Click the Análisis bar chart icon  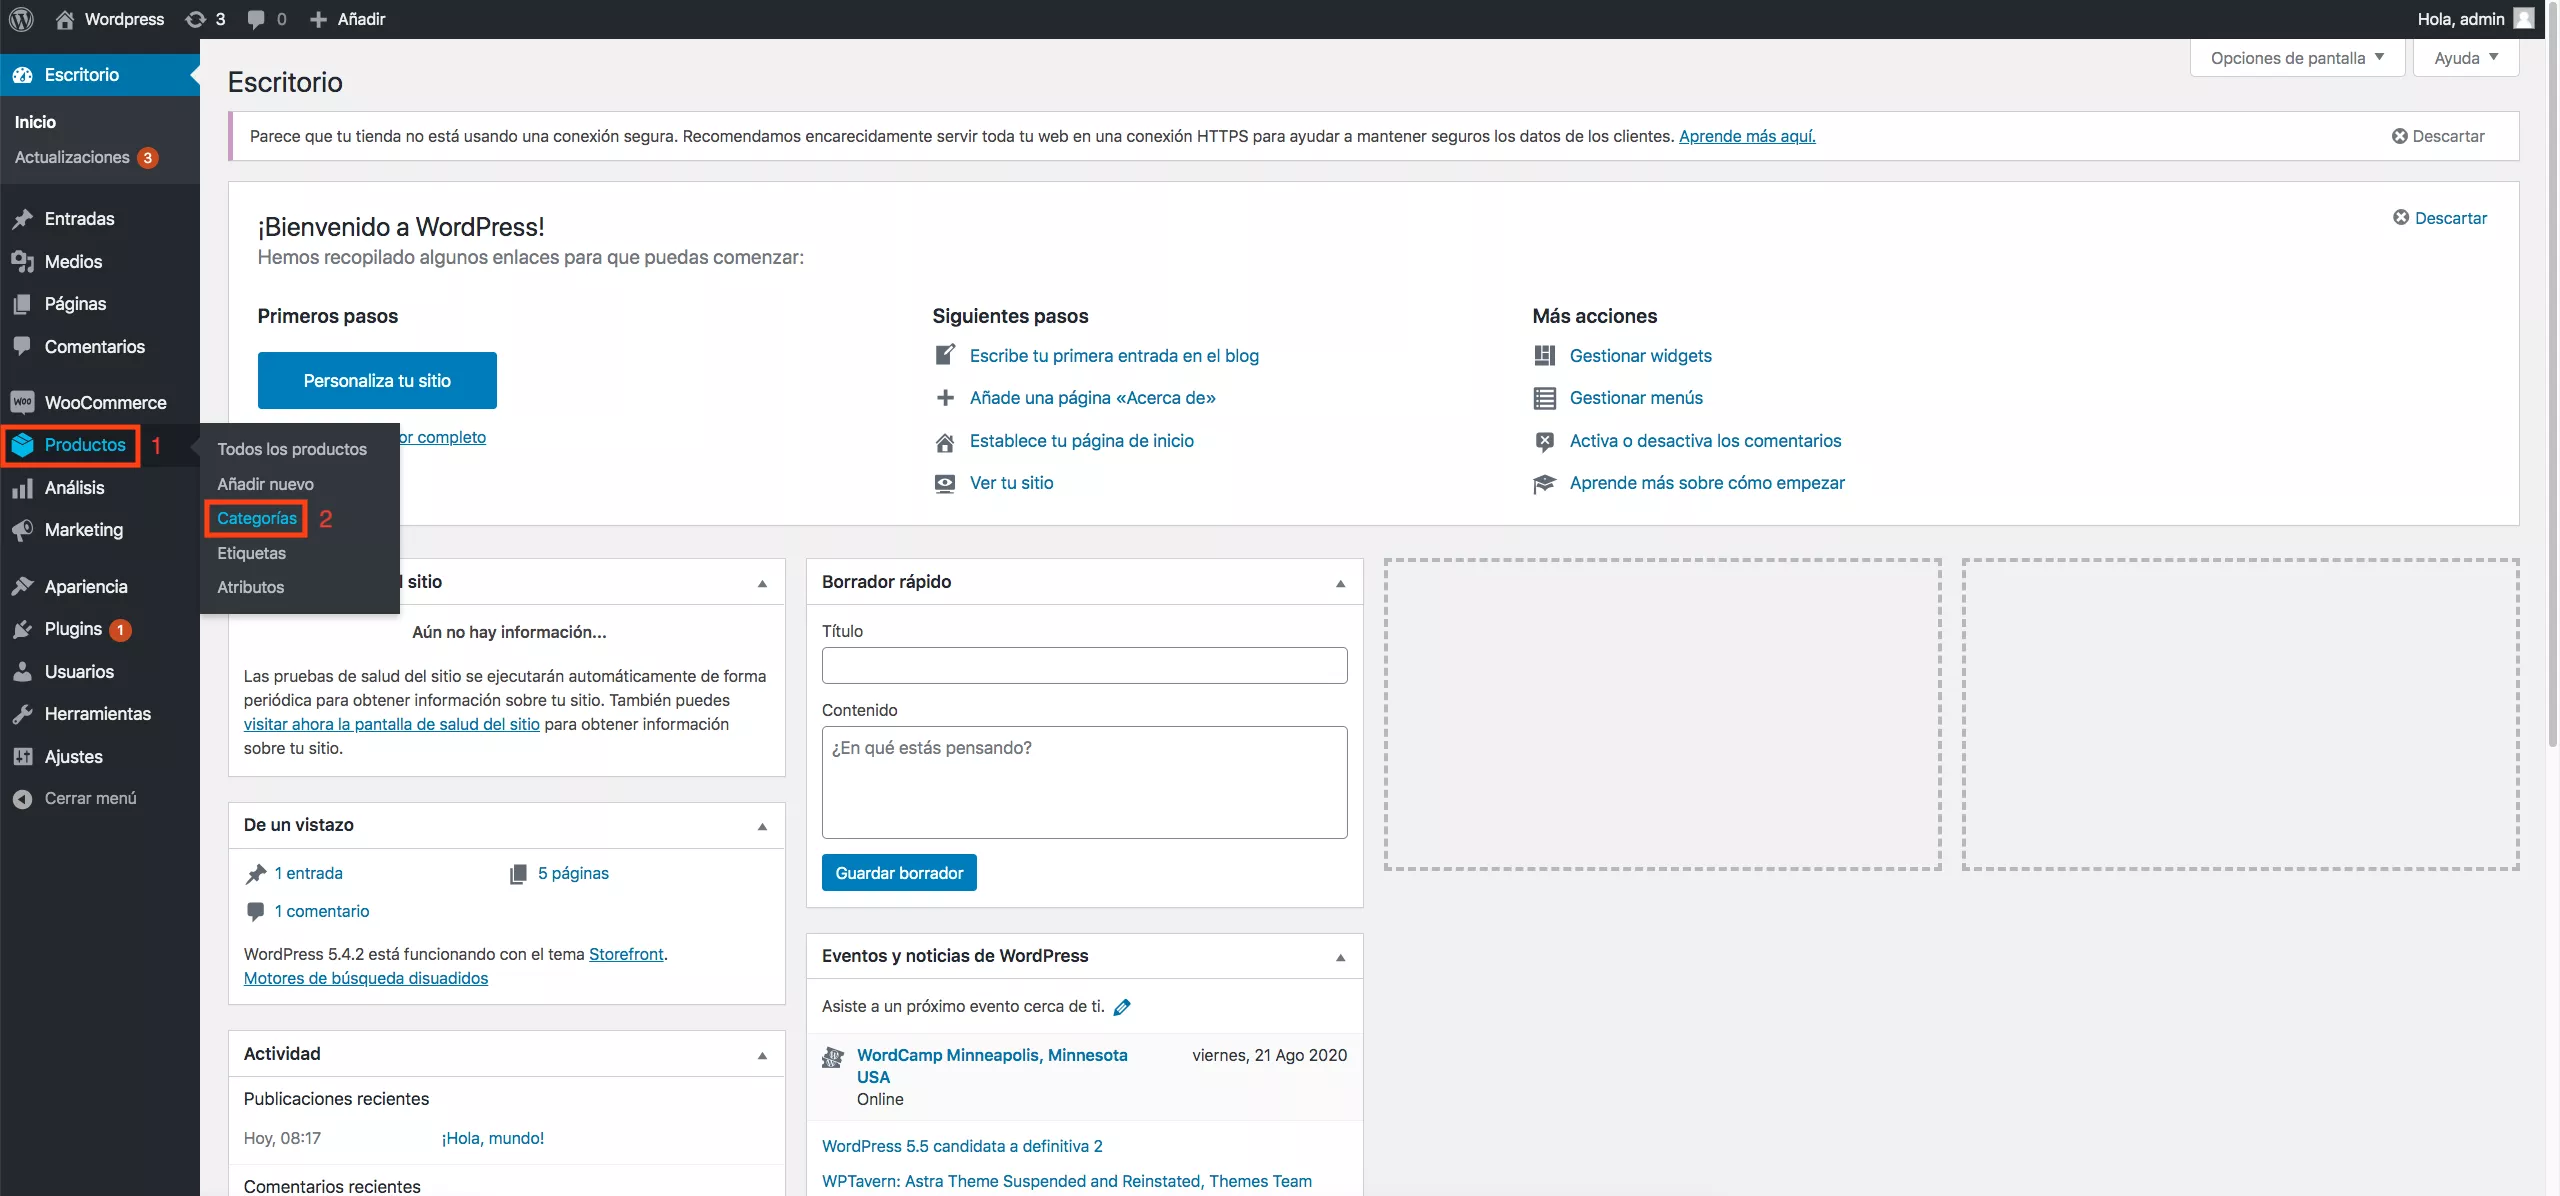(x=22, y=488)
